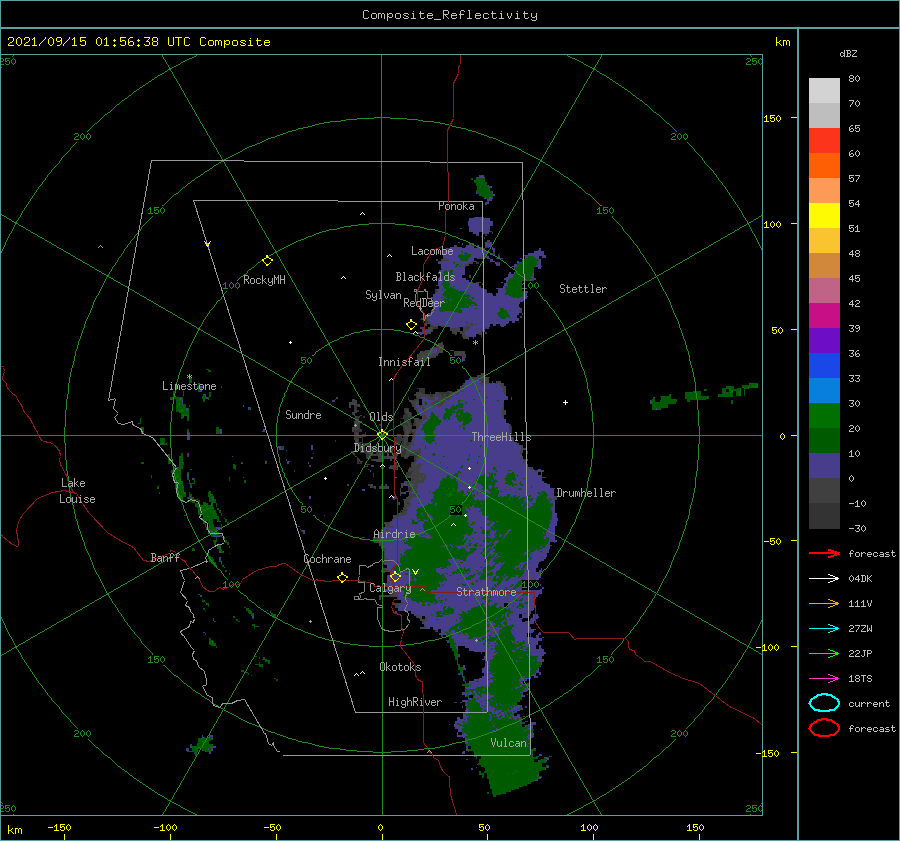Click the yellow km label at top right
Image resolution: width=900 pixels, height=841 pixels.
pyautogui.click(x=782, y=42)
